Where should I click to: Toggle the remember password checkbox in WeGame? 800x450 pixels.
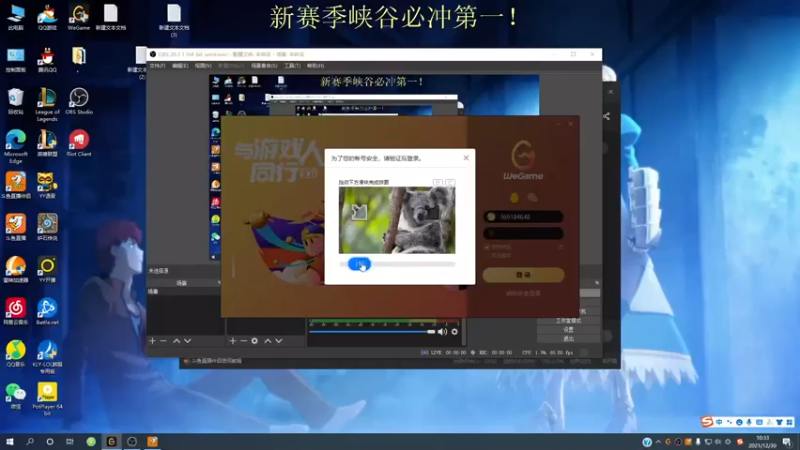(487, 247)
